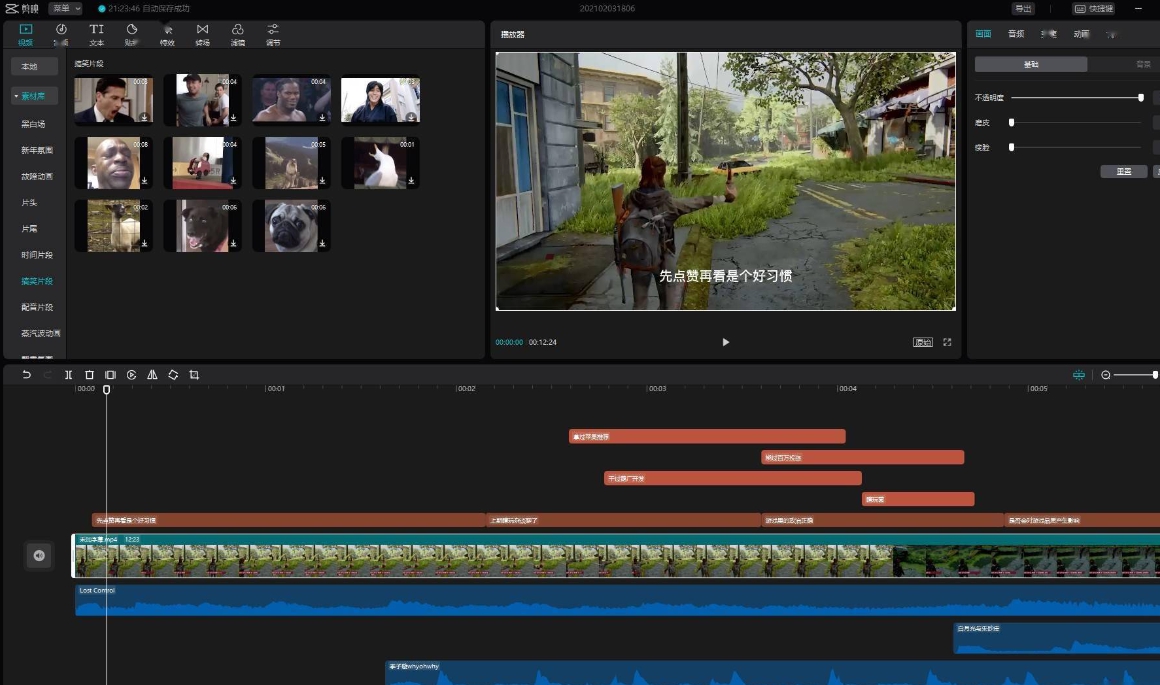Open the 文本 (Text) tab
The width and height of the screenshot is (1160, 685).
pos(96,34)
